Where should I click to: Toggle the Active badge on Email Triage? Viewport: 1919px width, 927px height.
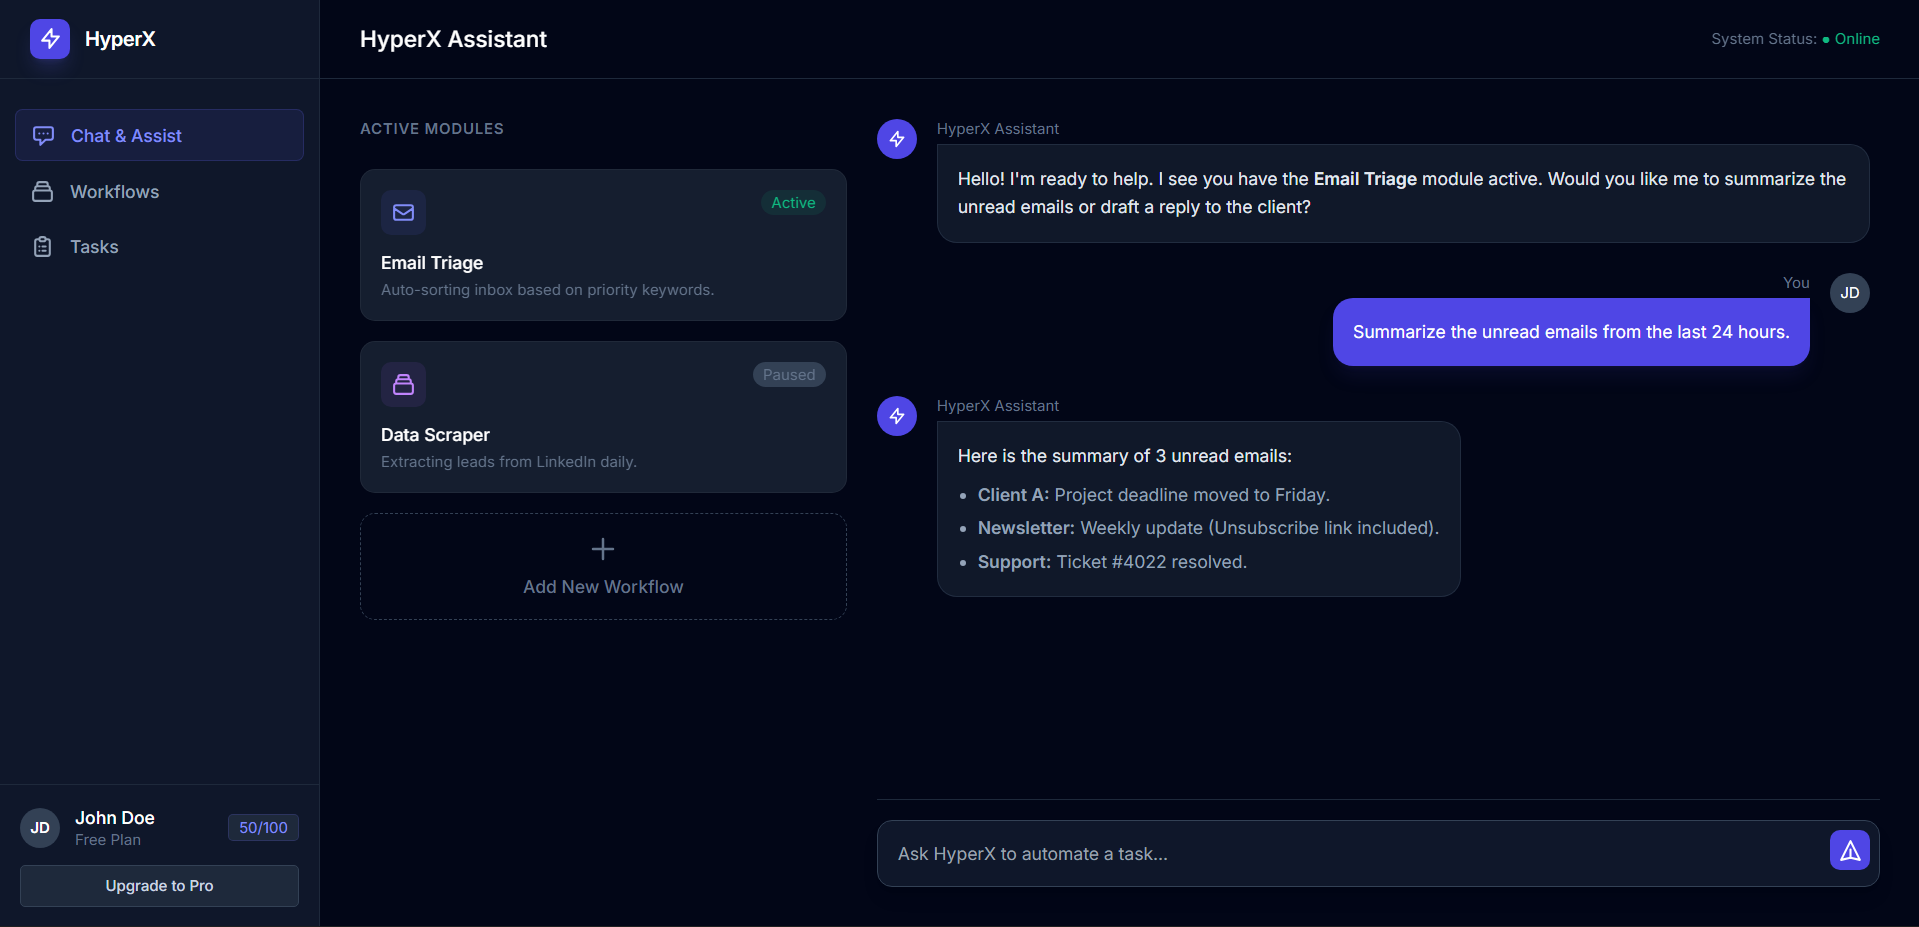[792, 202]
